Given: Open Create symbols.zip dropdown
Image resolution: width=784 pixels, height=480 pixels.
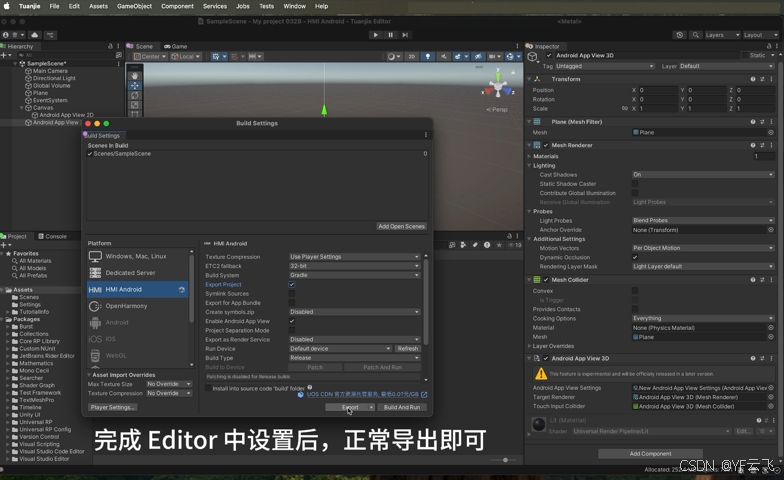Looking at the screenshot, I should [354, 312].
